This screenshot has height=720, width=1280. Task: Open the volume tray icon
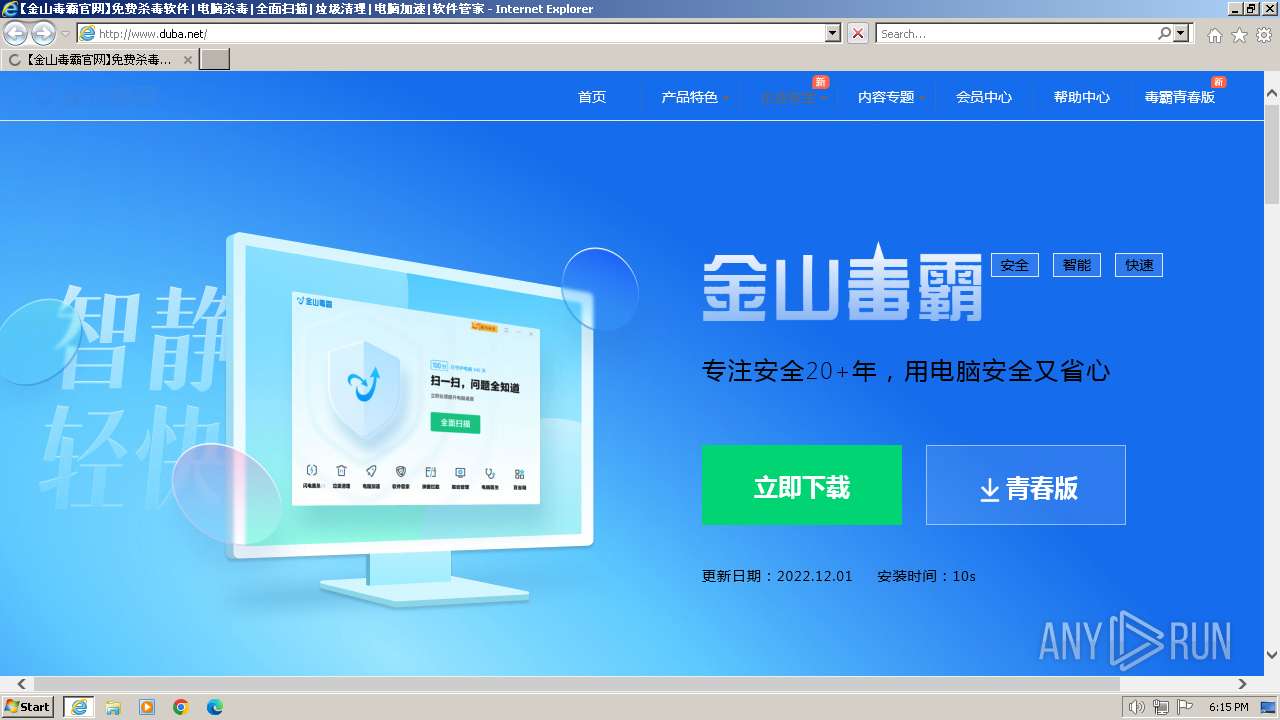coord(1136,707)
